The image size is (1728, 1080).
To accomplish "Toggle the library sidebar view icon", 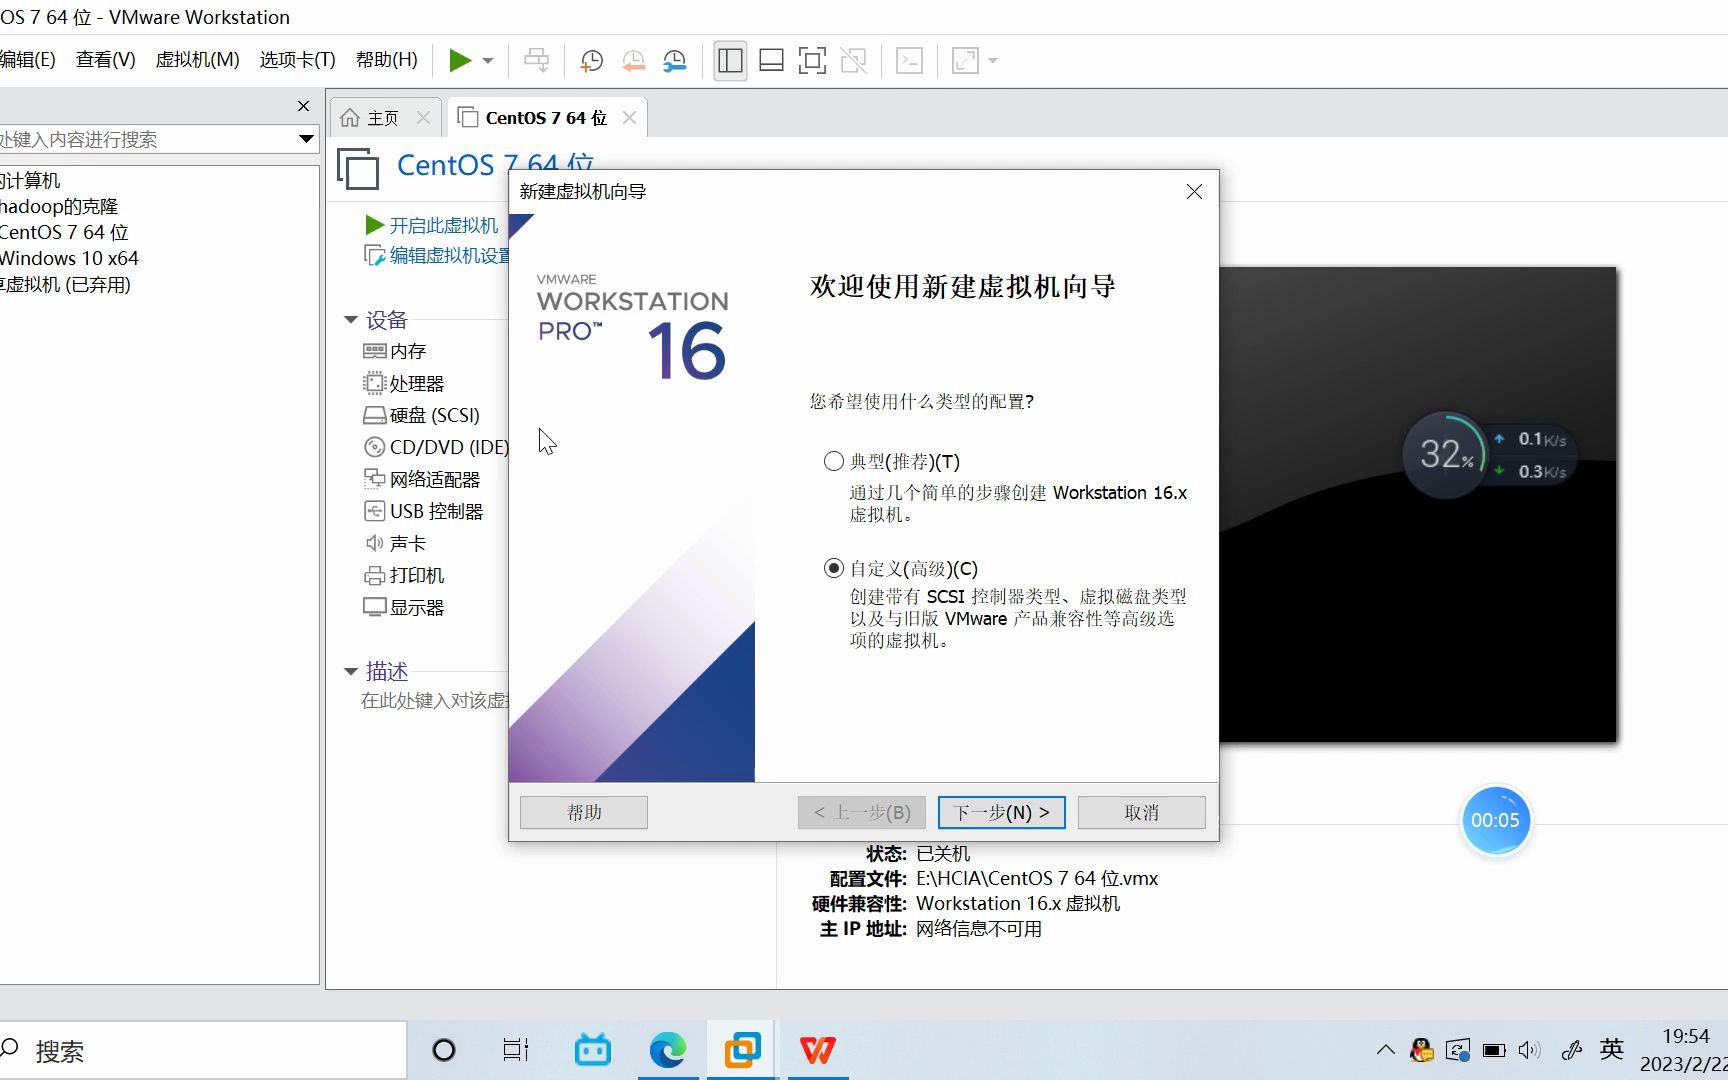I will click(x=731, y=61).
